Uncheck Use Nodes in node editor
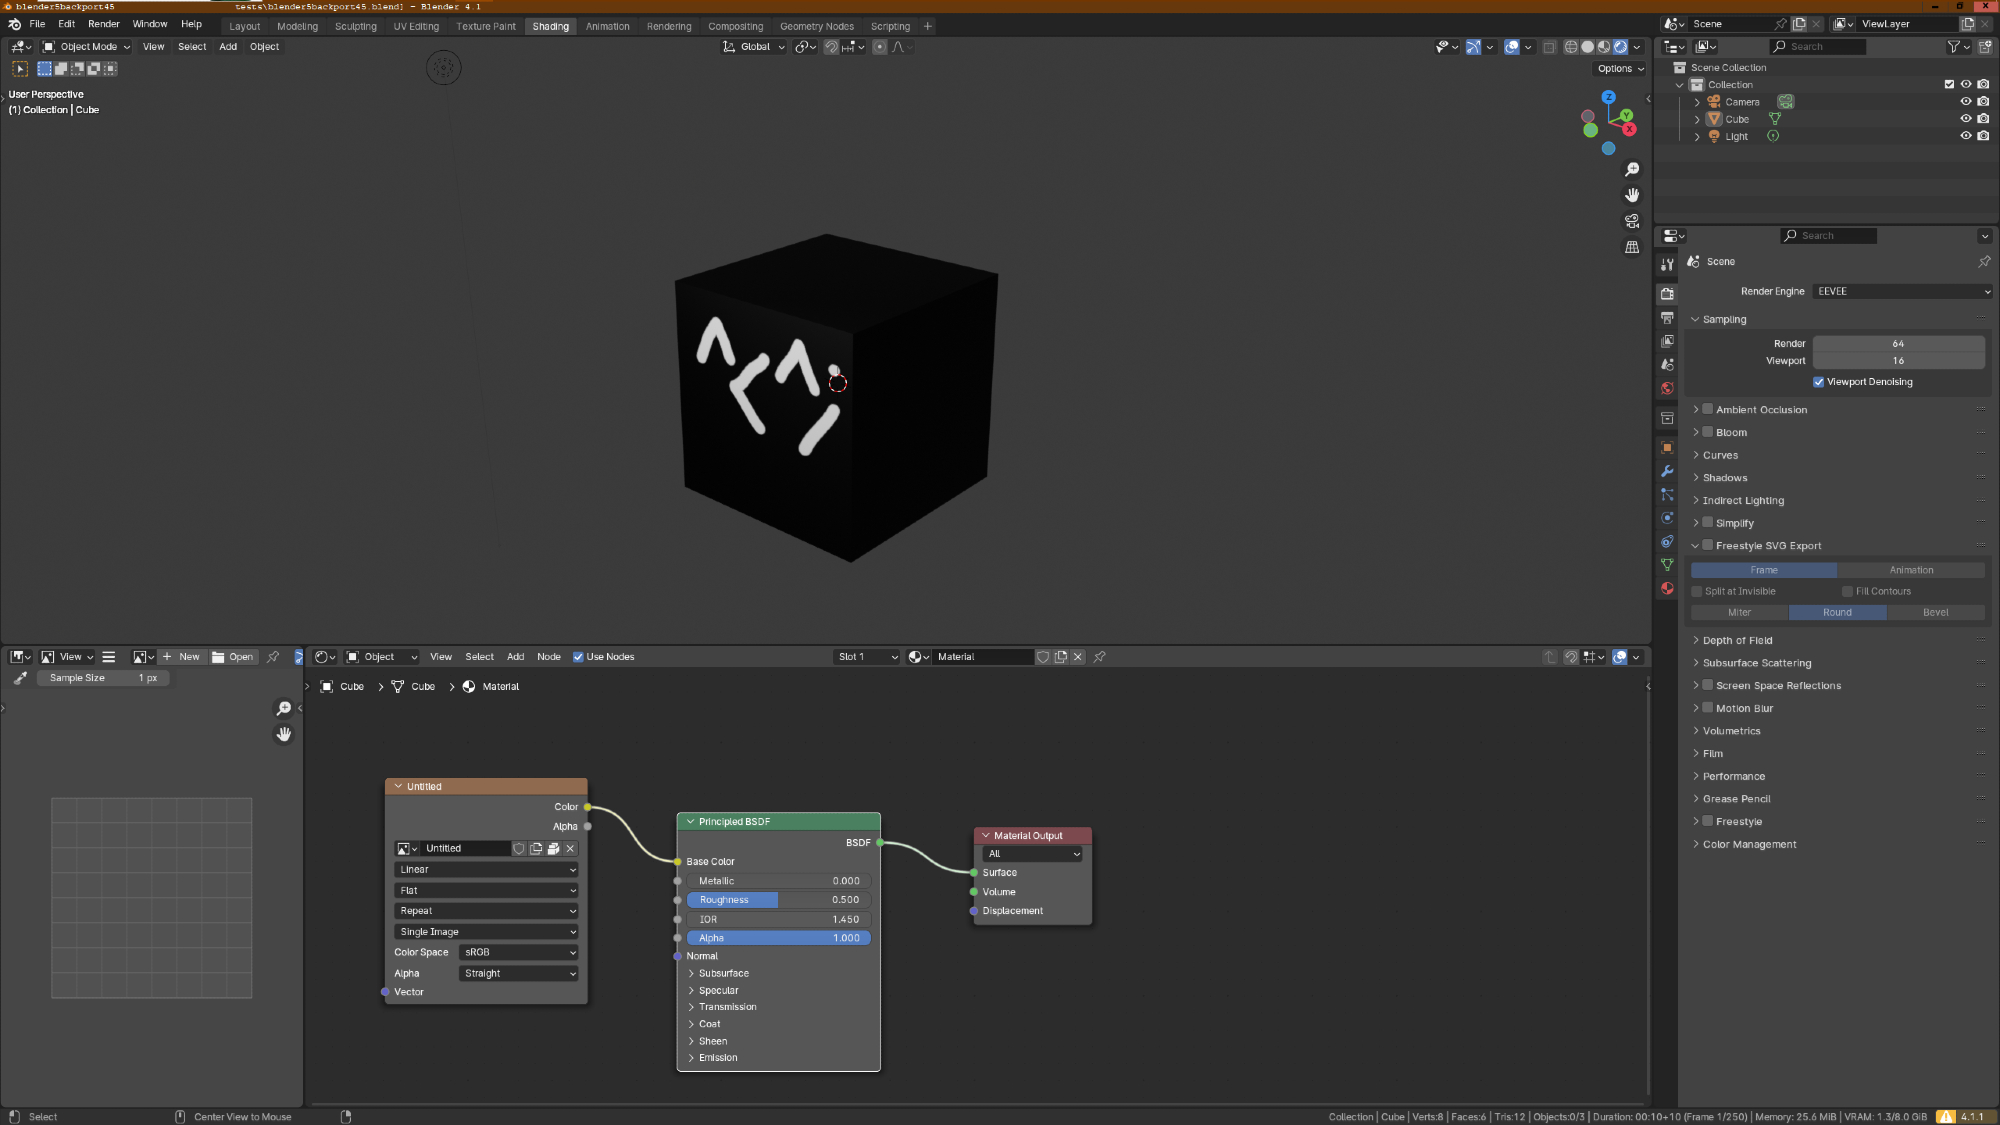The image size is (2000, 1125). (x=578, y=657)
